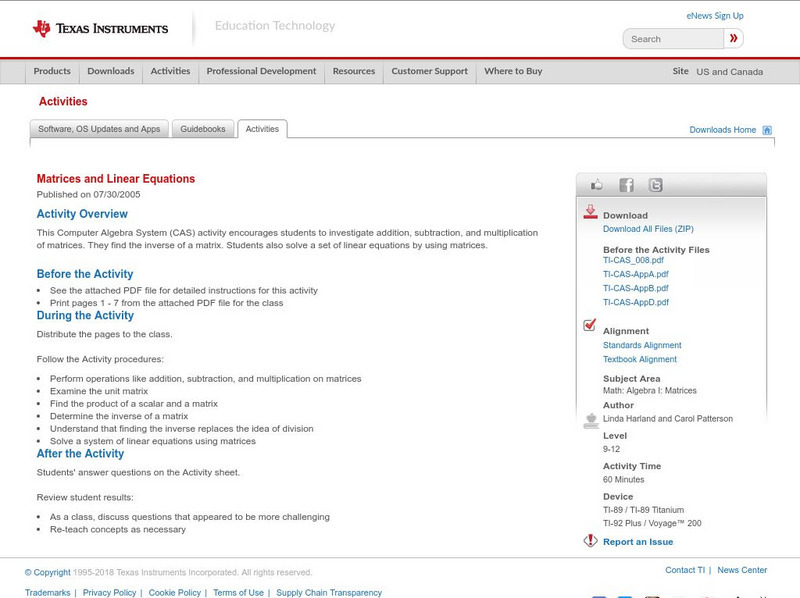Viewport: 800px width, 598px height.
Task: Click the Downloads Home house icon
Action: pos(767,130)
